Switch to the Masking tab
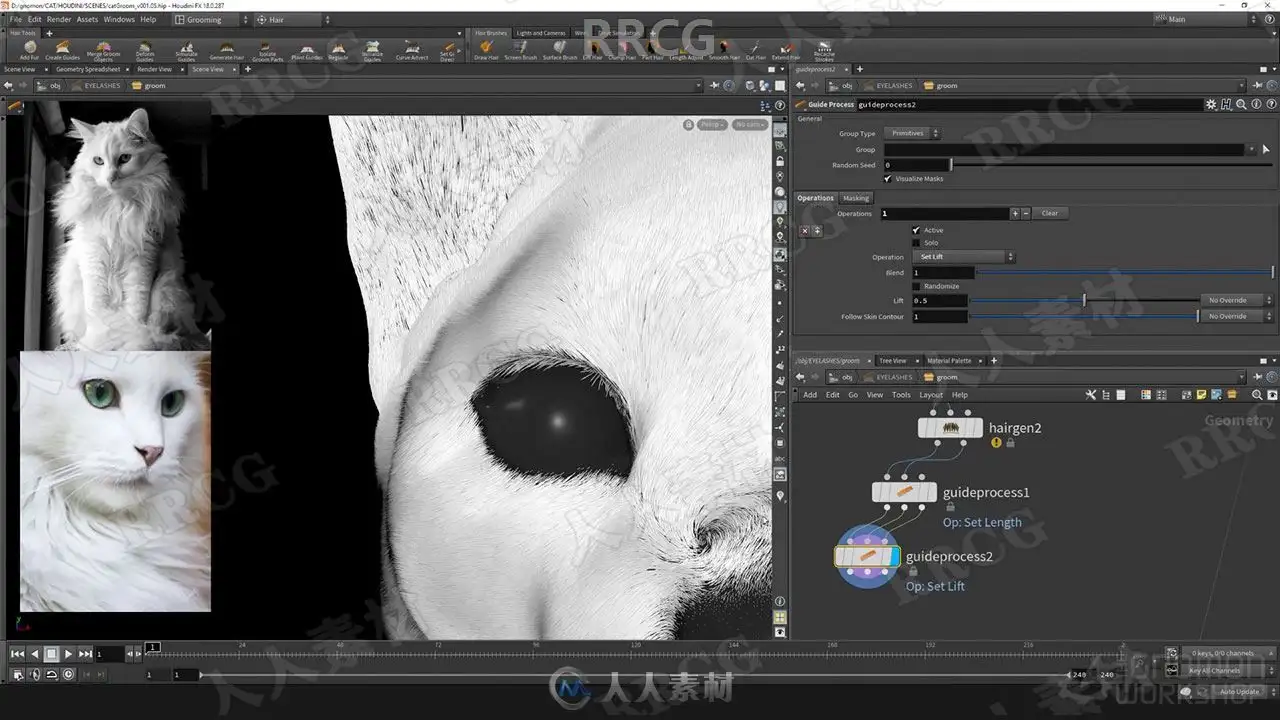 pos(856,198)
